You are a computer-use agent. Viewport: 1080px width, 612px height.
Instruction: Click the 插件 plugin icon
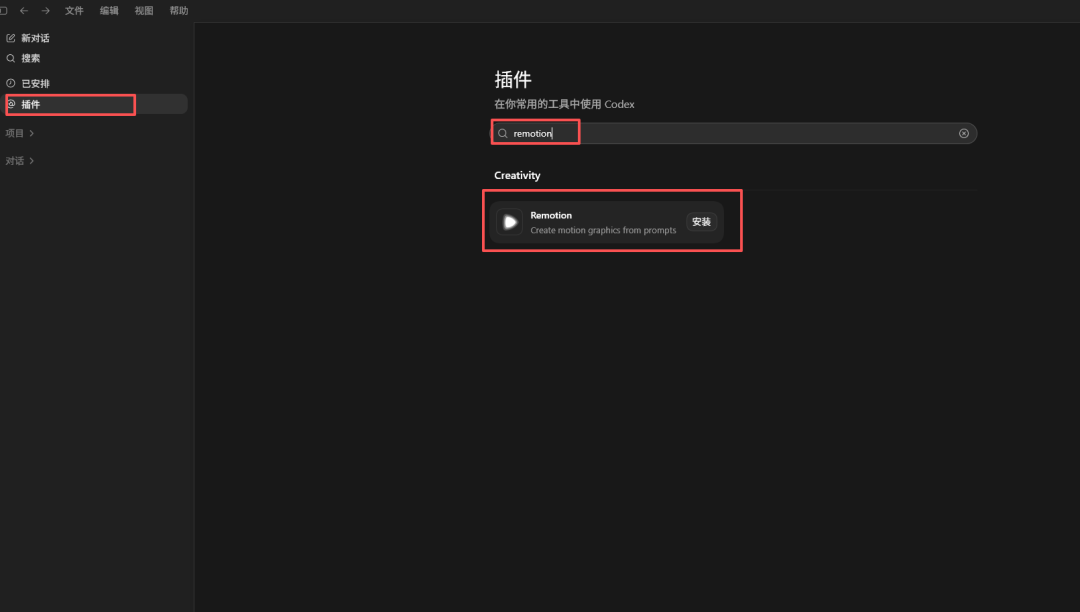(x=11, y=104)
